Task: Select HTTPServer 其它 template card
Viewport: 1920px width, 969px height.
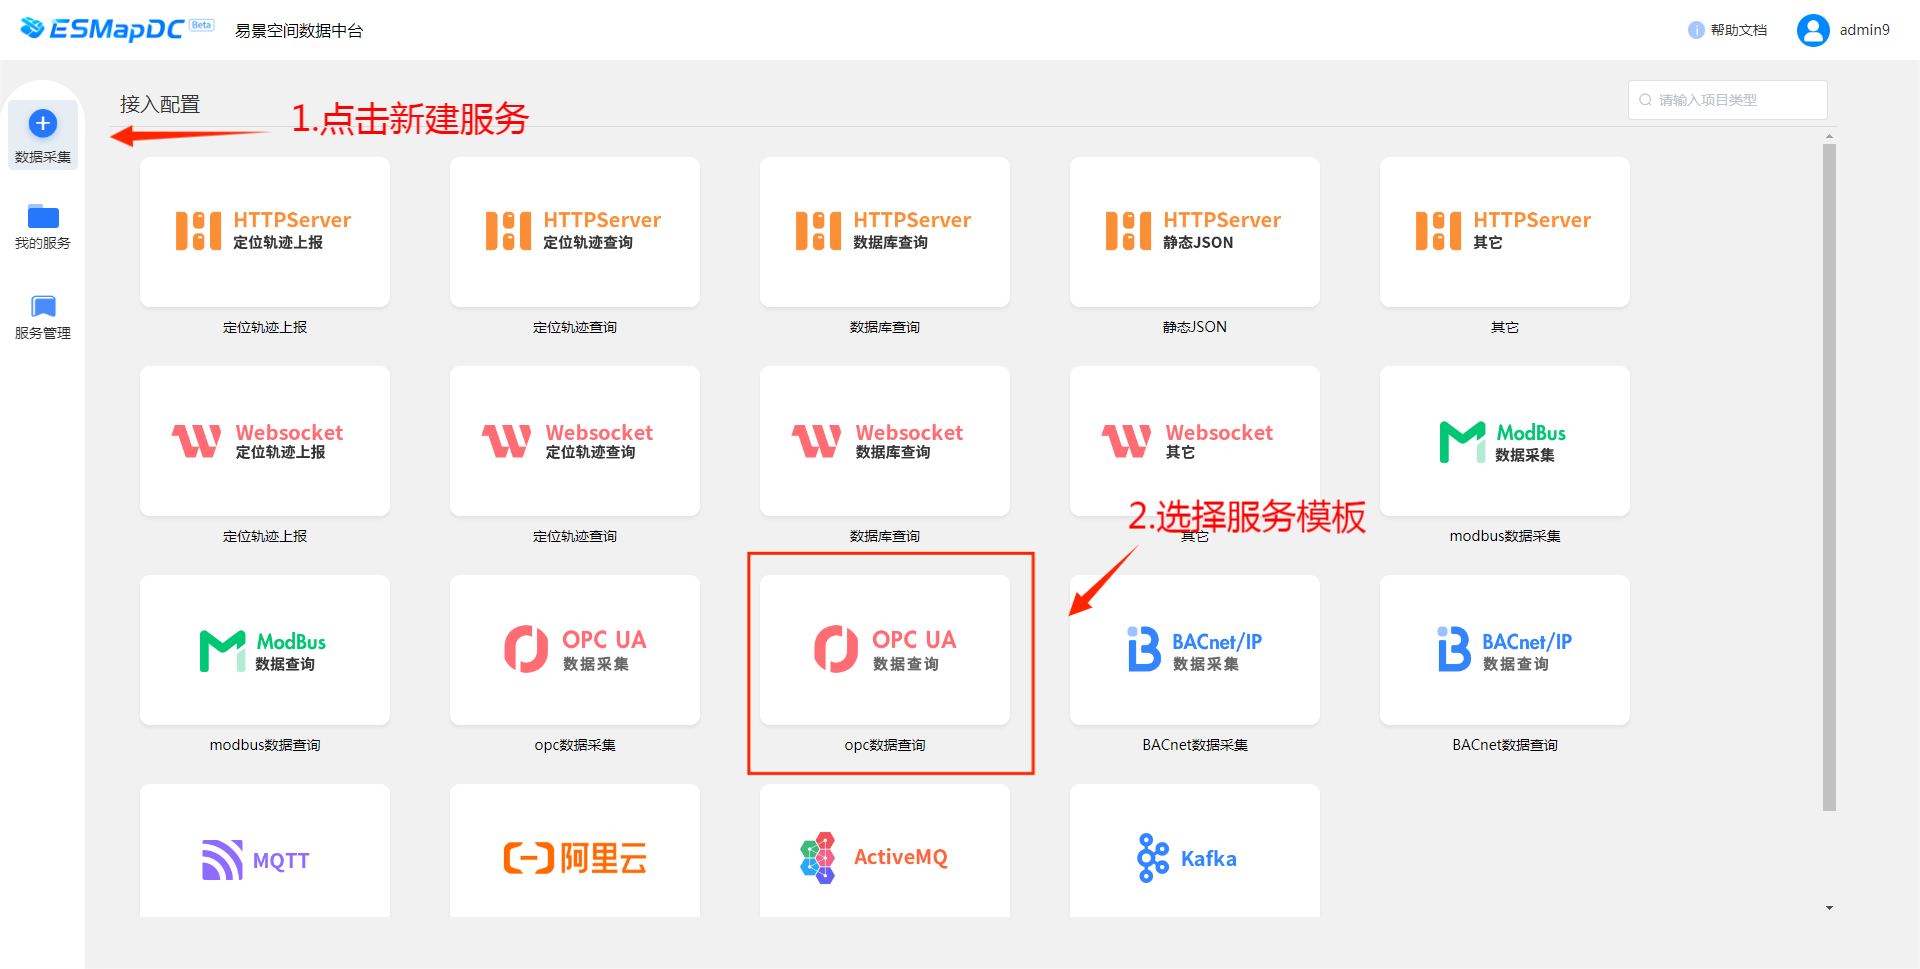Action: [x=1505, y=232]
